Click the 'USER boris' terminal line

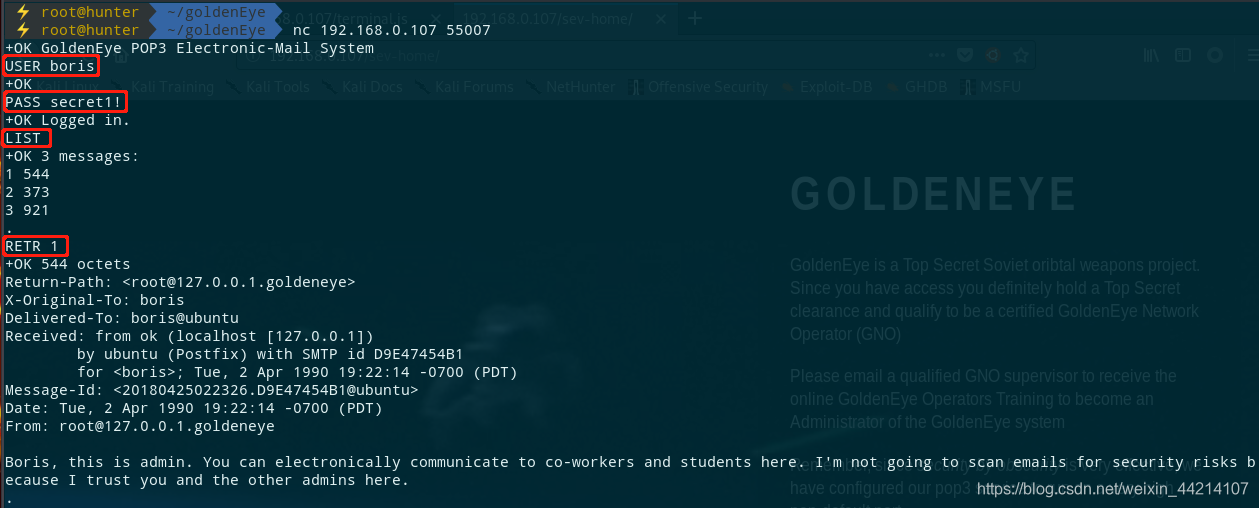50,66
